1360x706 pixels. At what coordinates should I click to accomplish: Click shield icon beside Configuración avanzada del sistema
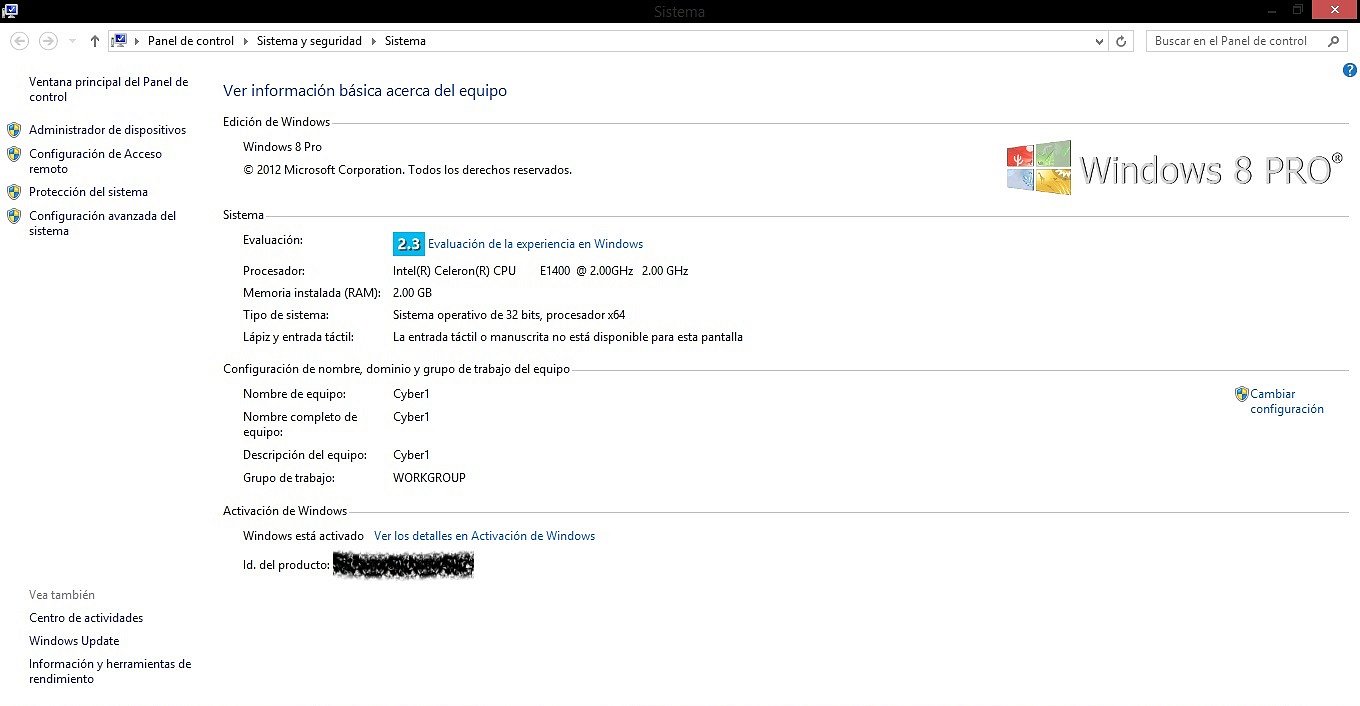14,216
